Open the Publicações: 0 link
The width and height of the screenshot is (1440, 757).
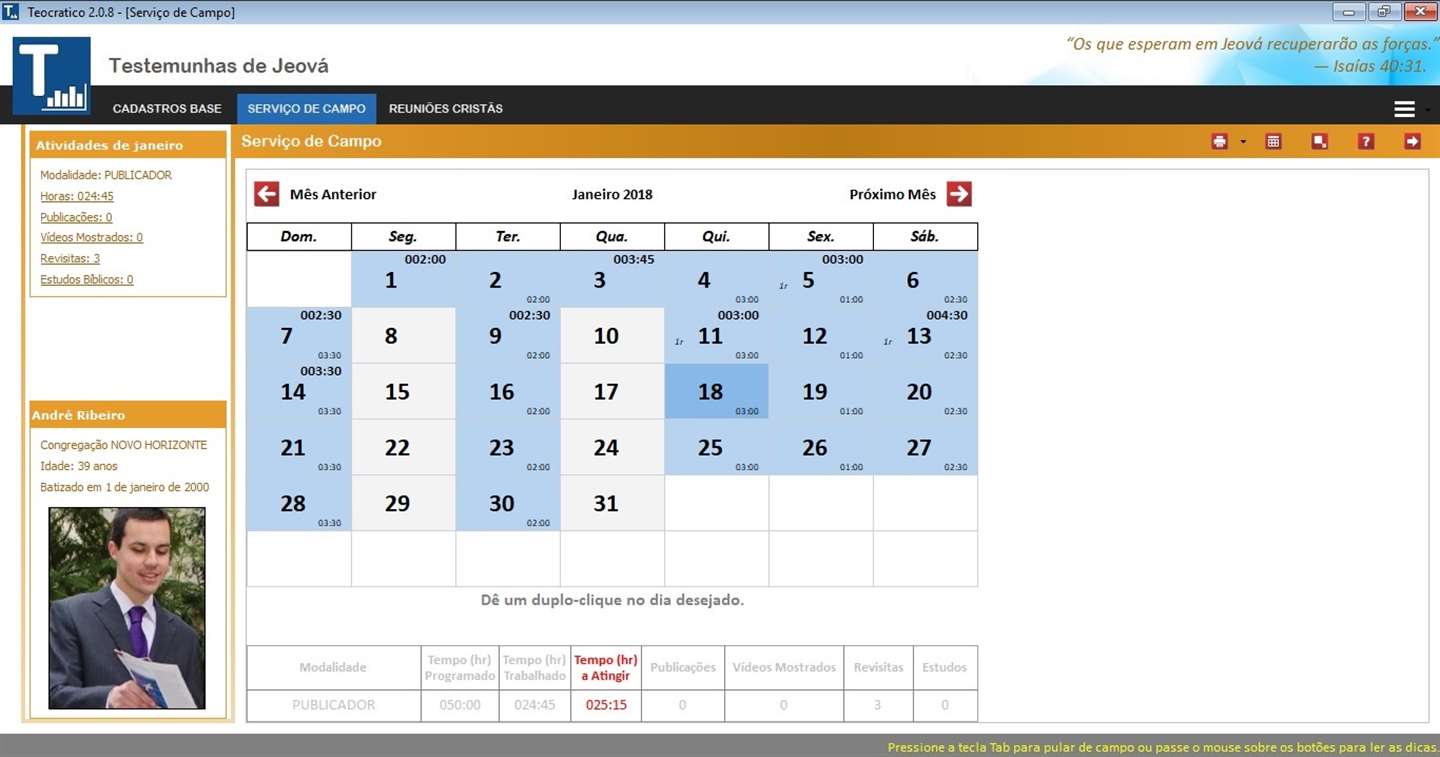click(76, 217)
